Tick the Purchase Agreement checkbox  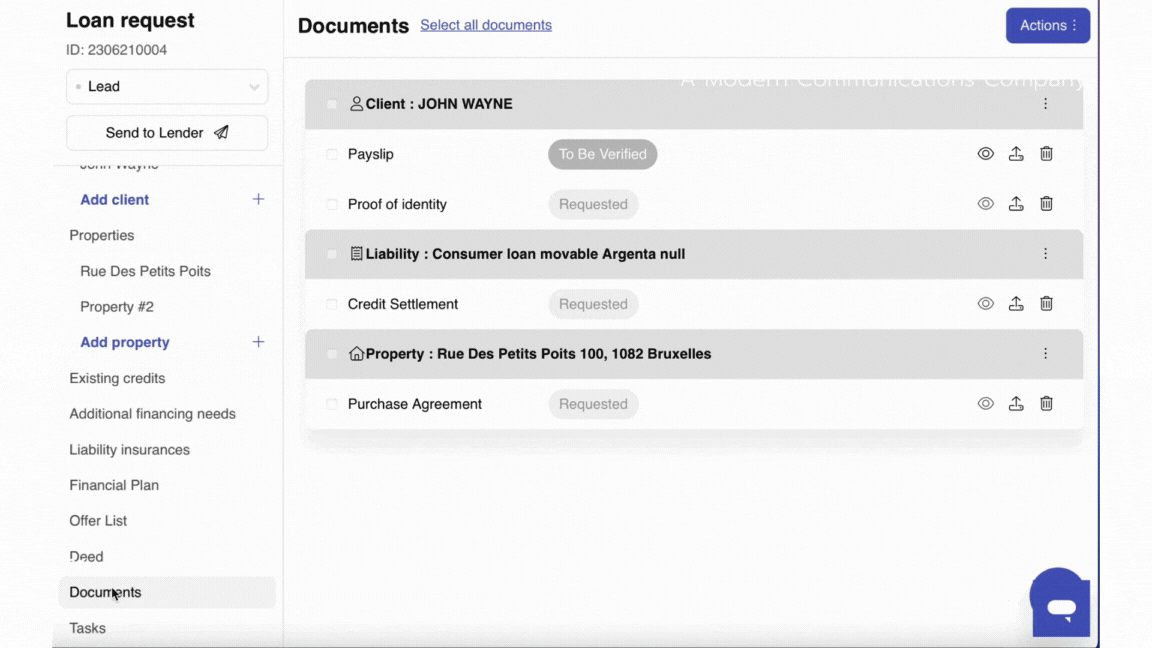pyautogui.click(x=332, y=404)
